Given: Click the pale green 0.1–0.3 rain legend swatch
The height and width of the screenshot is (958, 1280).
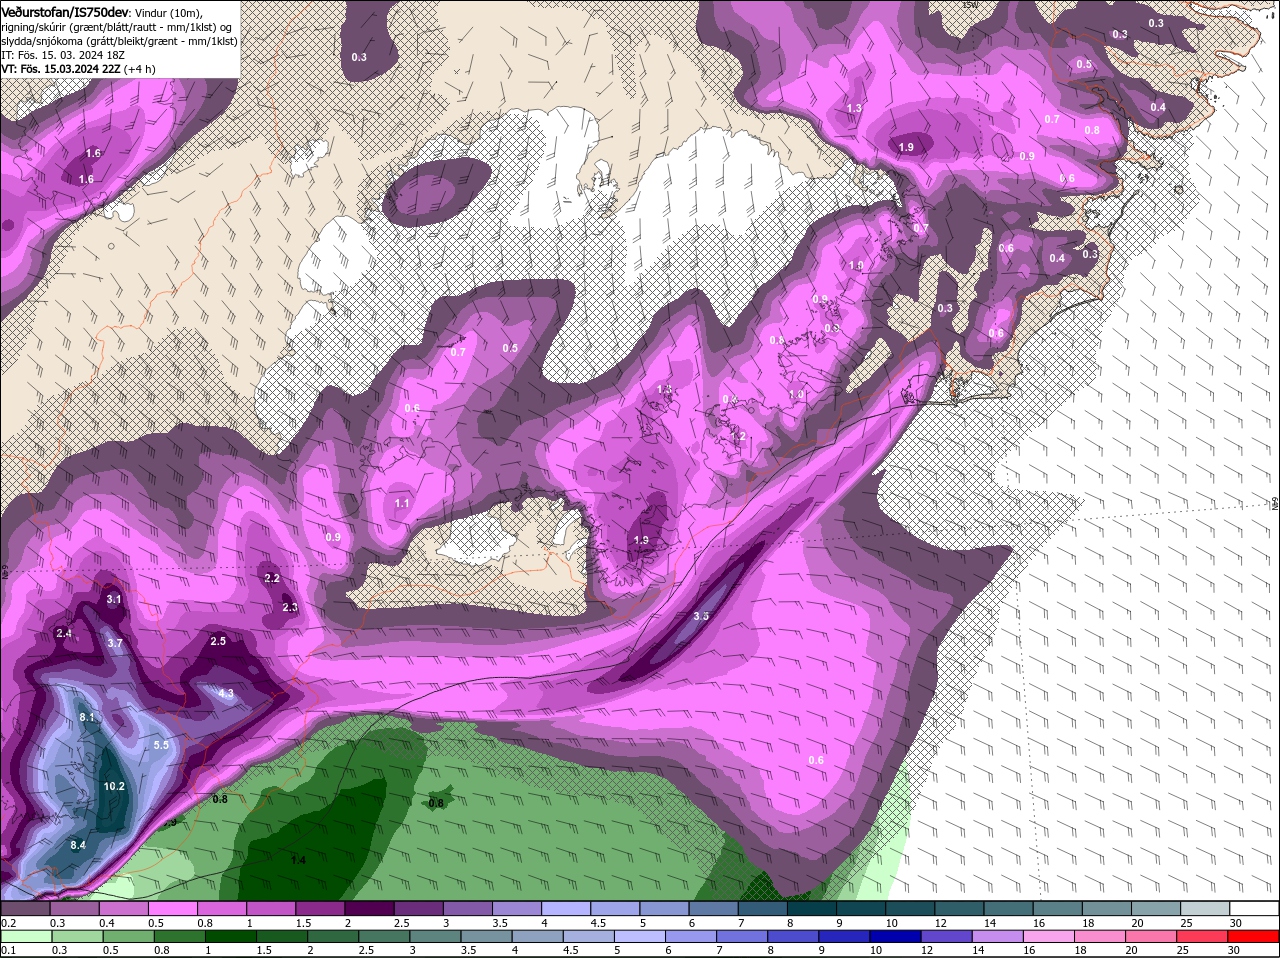Looking at the screenshot, I should click(27, 936).
